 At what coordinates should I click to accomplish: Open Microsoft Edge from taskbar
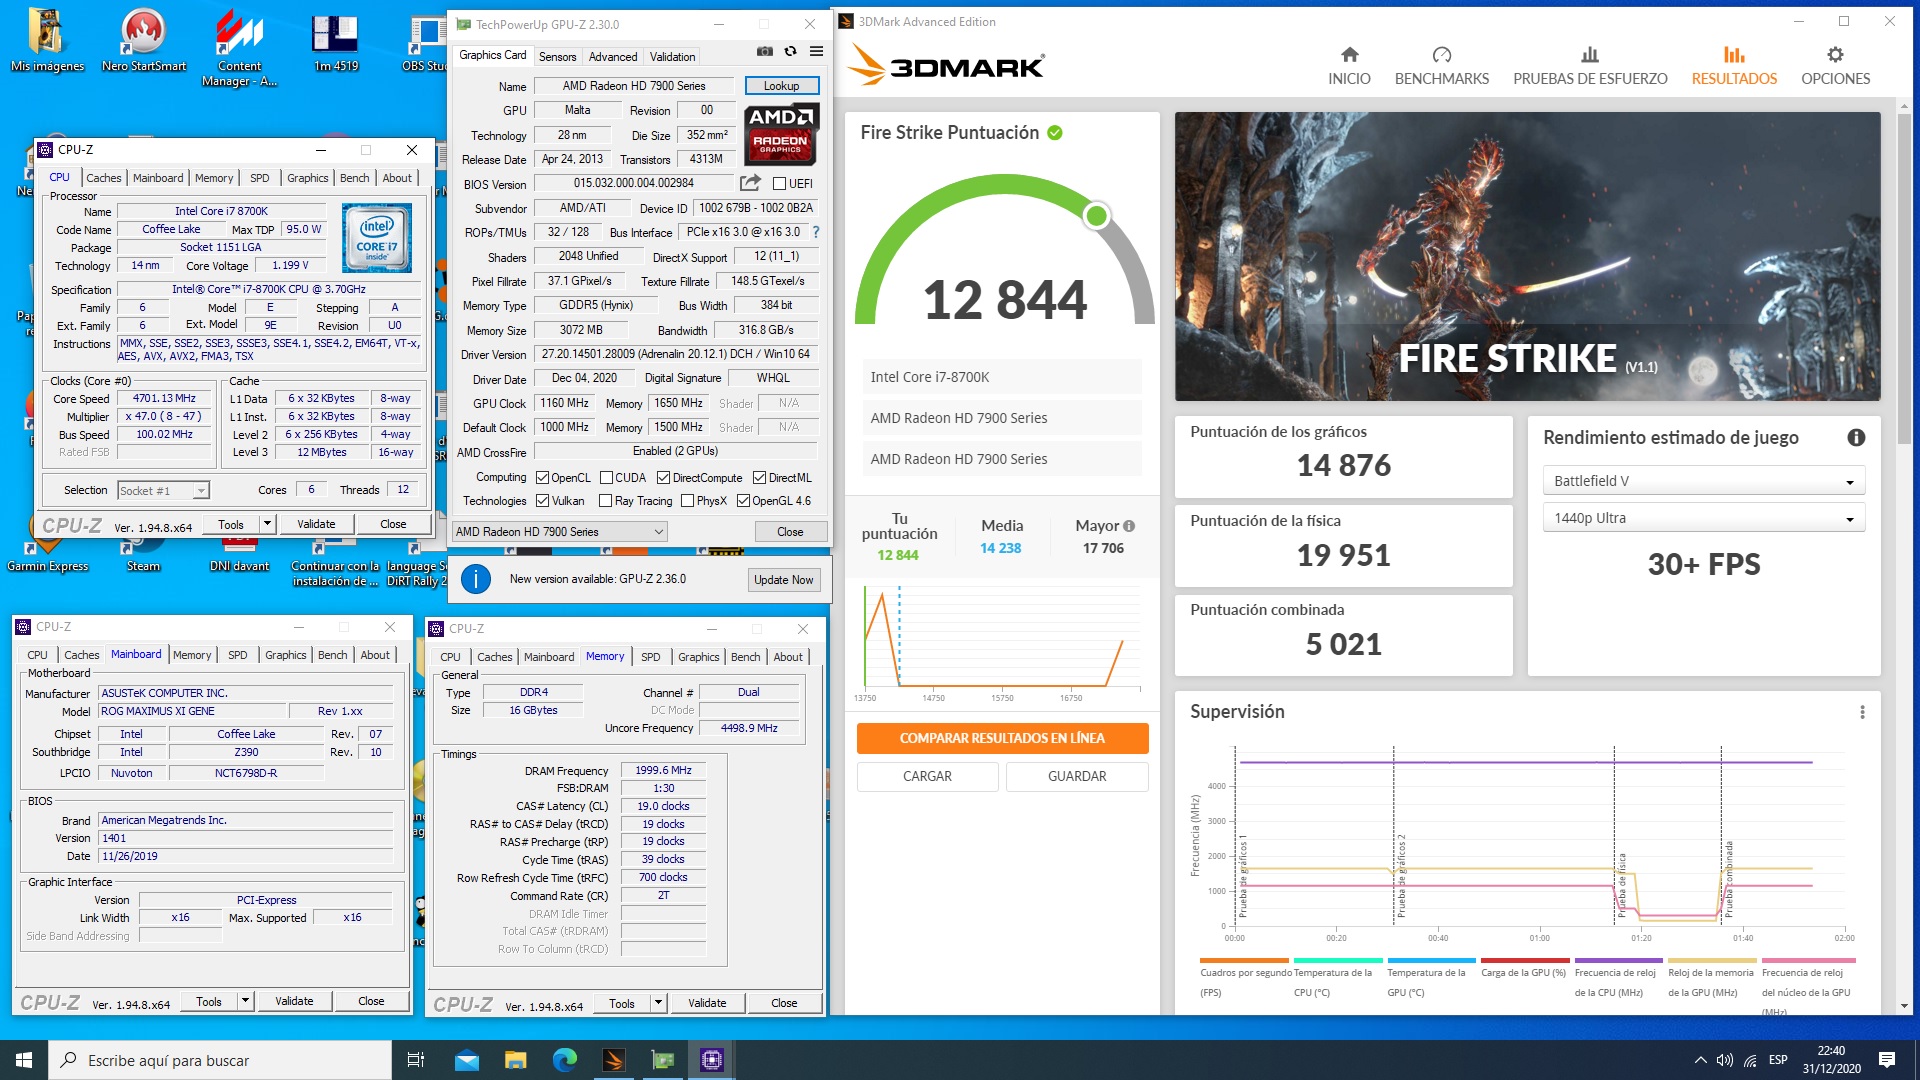point(564,1060)
